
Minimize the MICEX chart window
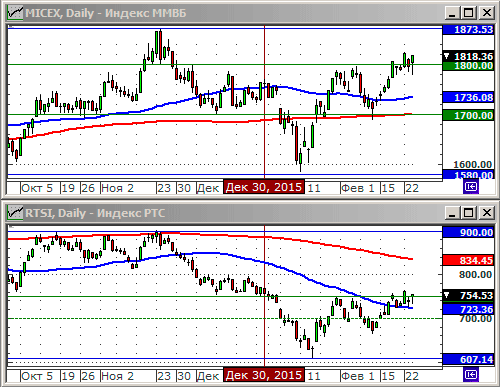click(x=452, y=13)
